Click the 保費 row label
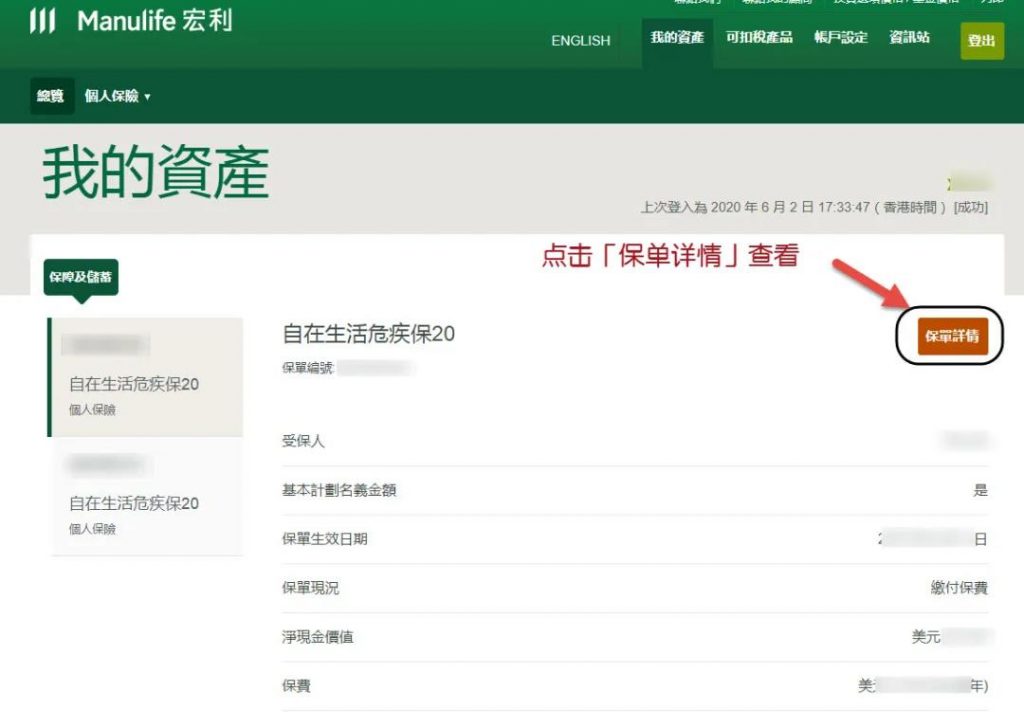Image resolution: width=1024 pixels, height=728 pixels. coord(296,686)
